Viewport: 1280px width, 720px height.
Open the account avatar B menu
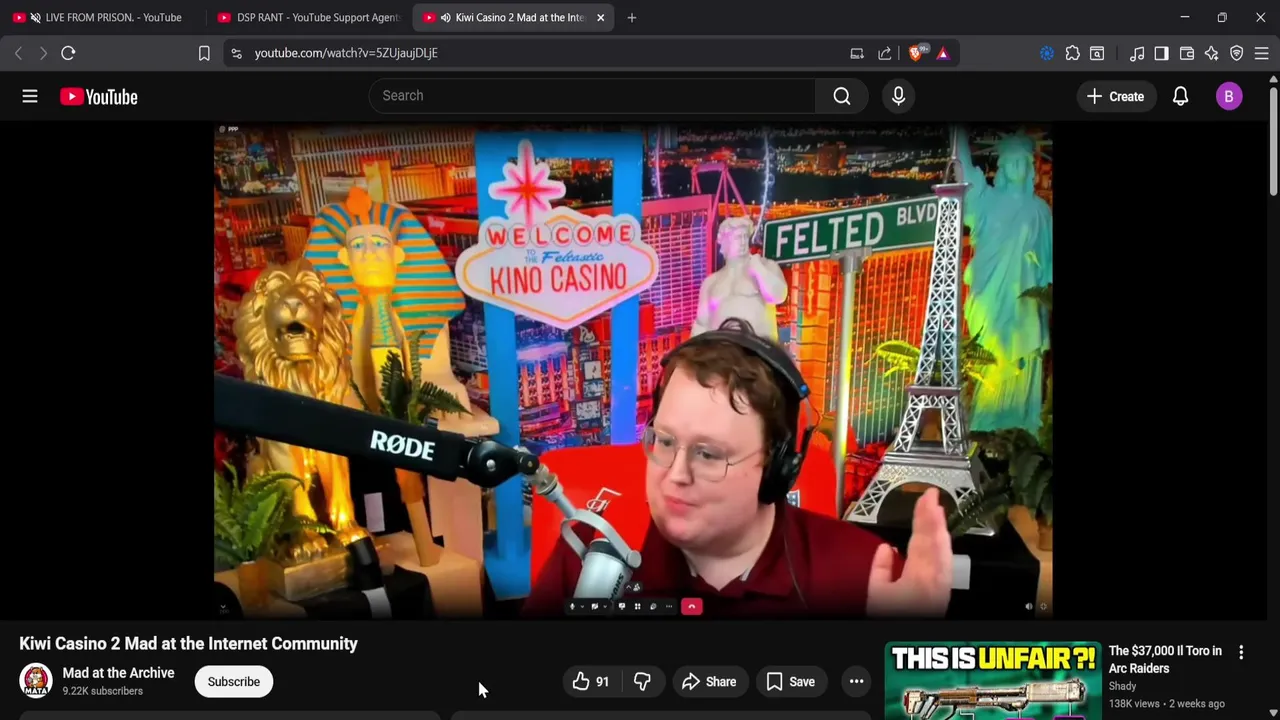(1229, 96)
